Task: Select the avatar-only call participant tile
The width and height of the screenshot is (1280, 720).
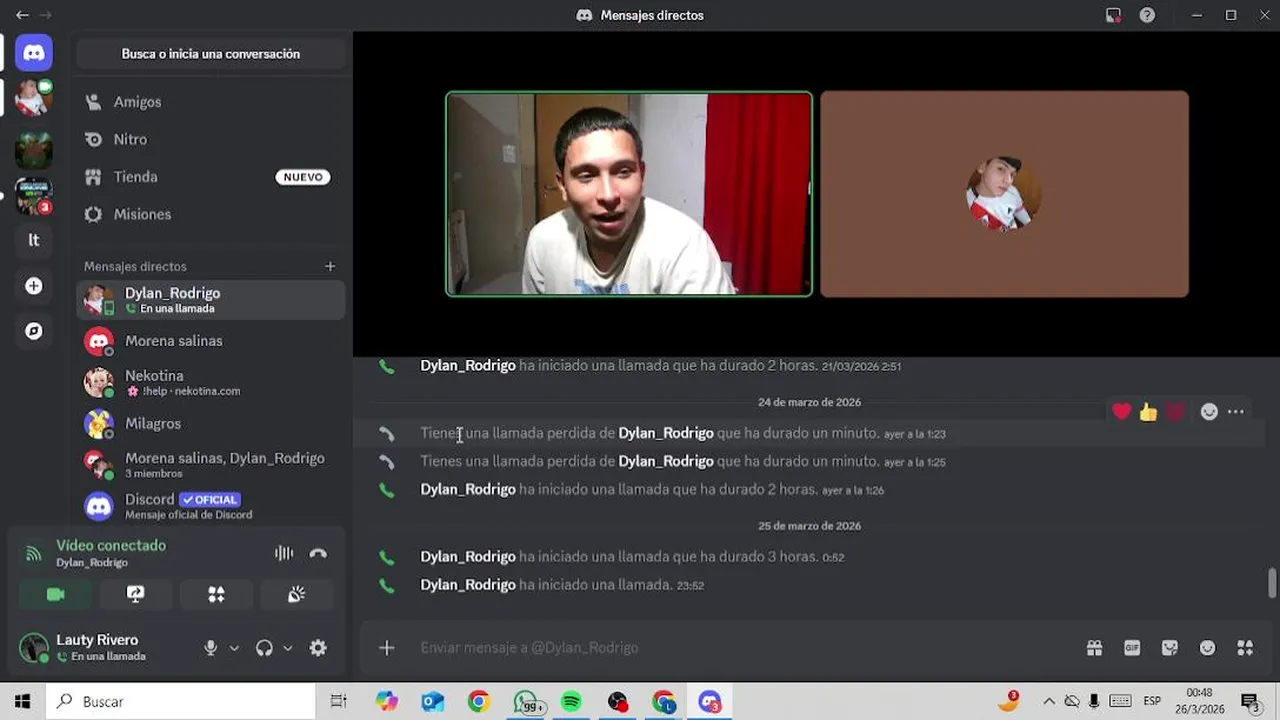Action: pos(1005,194)
